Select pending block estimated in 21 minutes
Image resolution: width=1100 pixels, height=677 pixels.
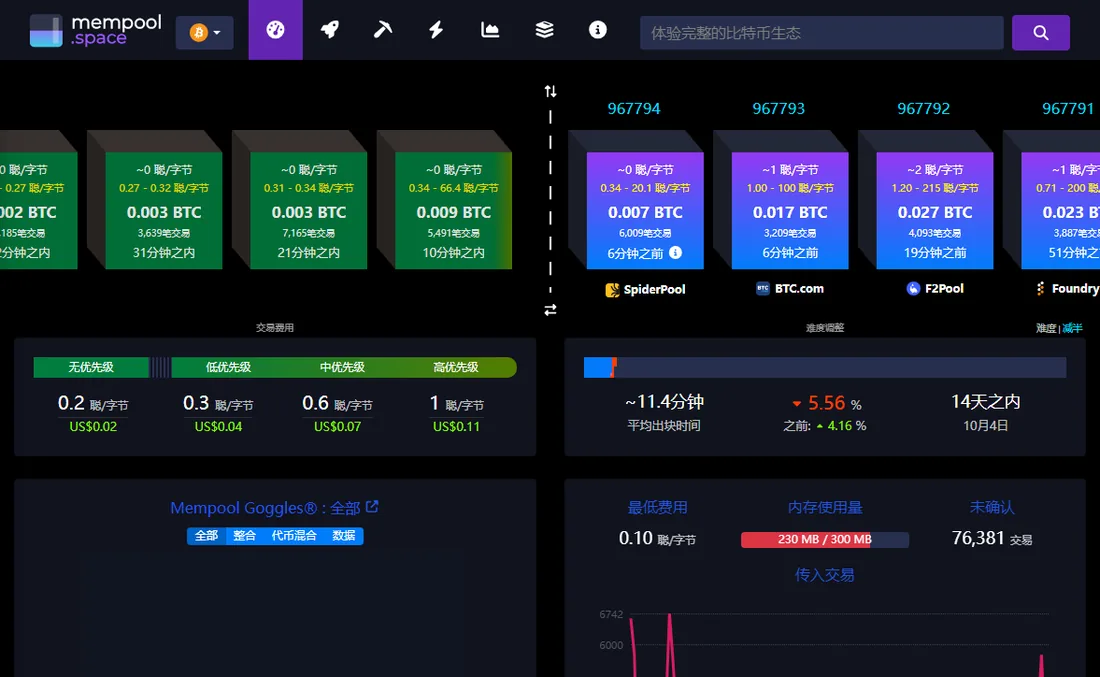pyautogui.click(x=309, y=210)
